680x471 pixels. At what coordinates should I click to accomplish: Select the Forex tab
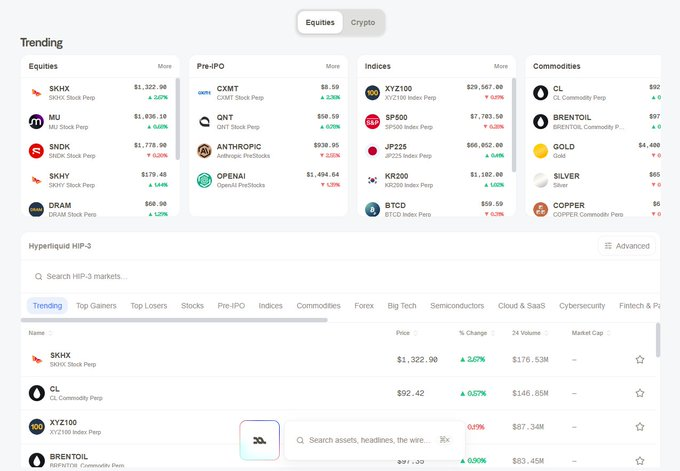click(x=364, y=306)
